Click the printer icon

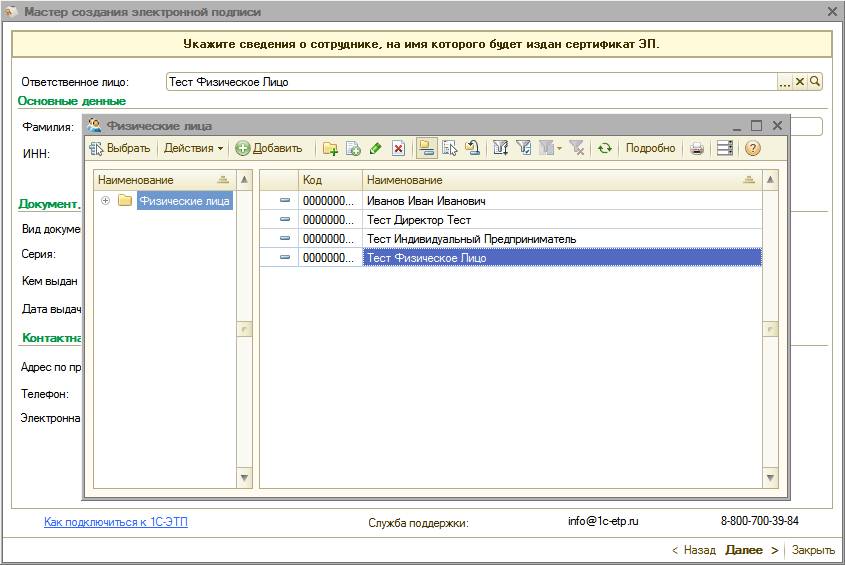(697, 148)
